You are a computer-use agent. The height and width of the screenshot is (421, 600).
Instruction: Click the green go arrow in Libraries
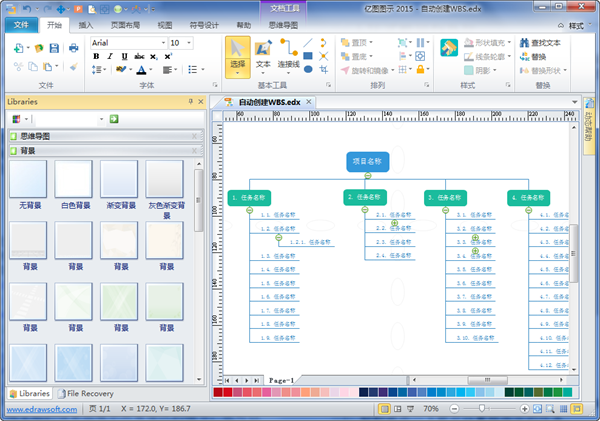pyautogui.click(x=114, y=119)
